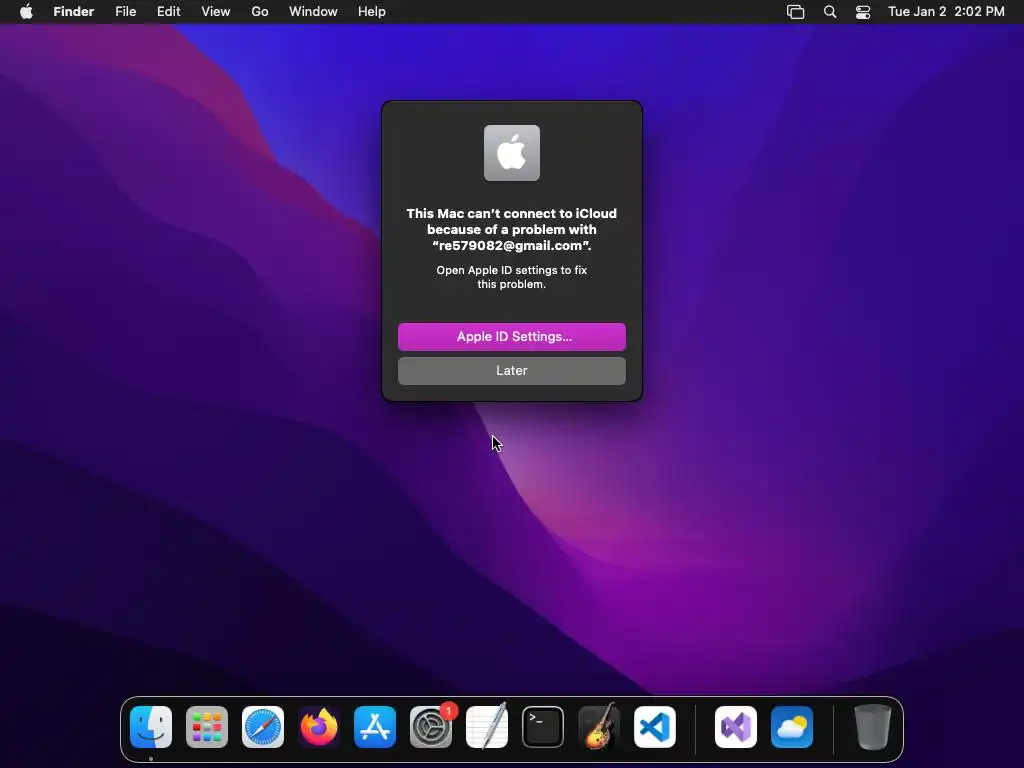Launch Visual Studio Code from Dock
This screenshot has height=768, width=1024.
tap(655, 727)
